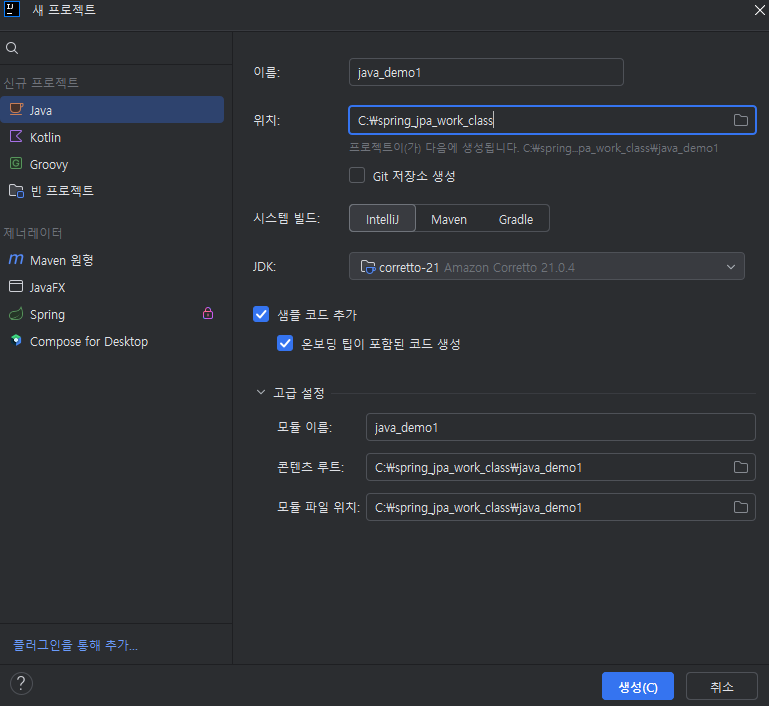
Task: Open 플러그인을 통해 추가... link
Action: 75,645
